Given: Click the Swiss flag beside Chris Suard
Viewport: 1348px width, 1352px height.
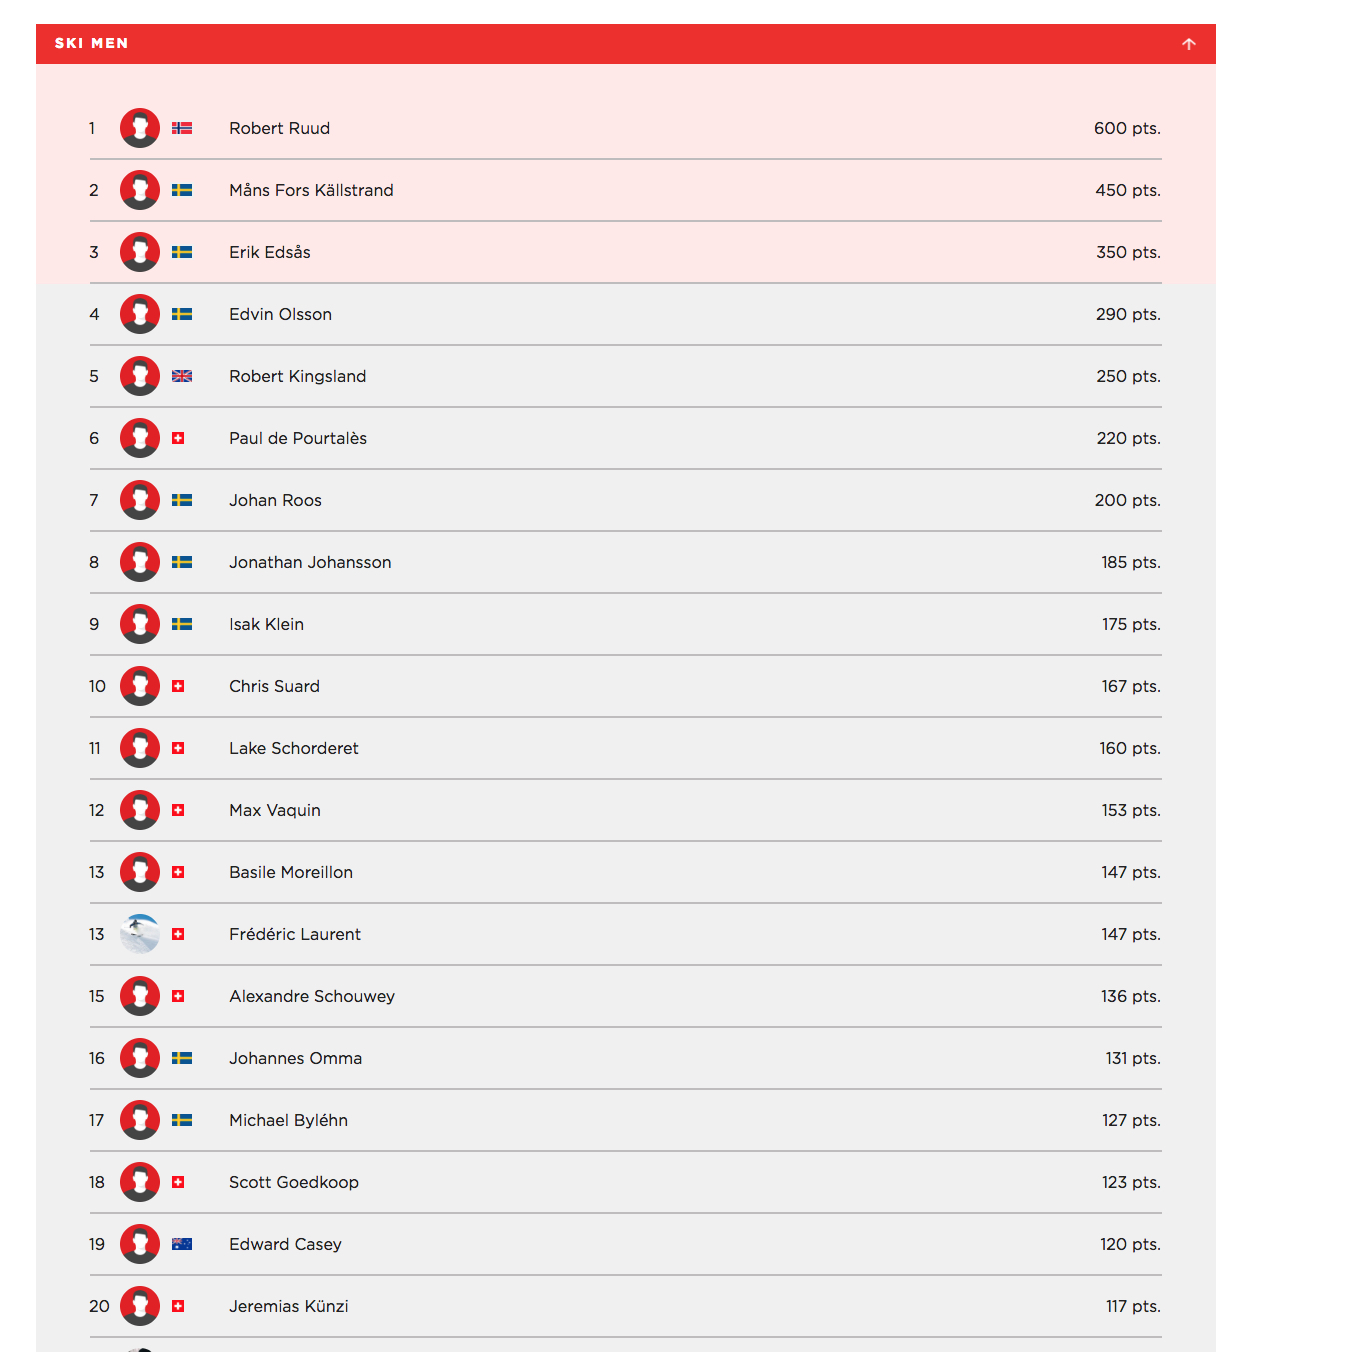Looking at the screenshot, I should [x=178, y=686].
